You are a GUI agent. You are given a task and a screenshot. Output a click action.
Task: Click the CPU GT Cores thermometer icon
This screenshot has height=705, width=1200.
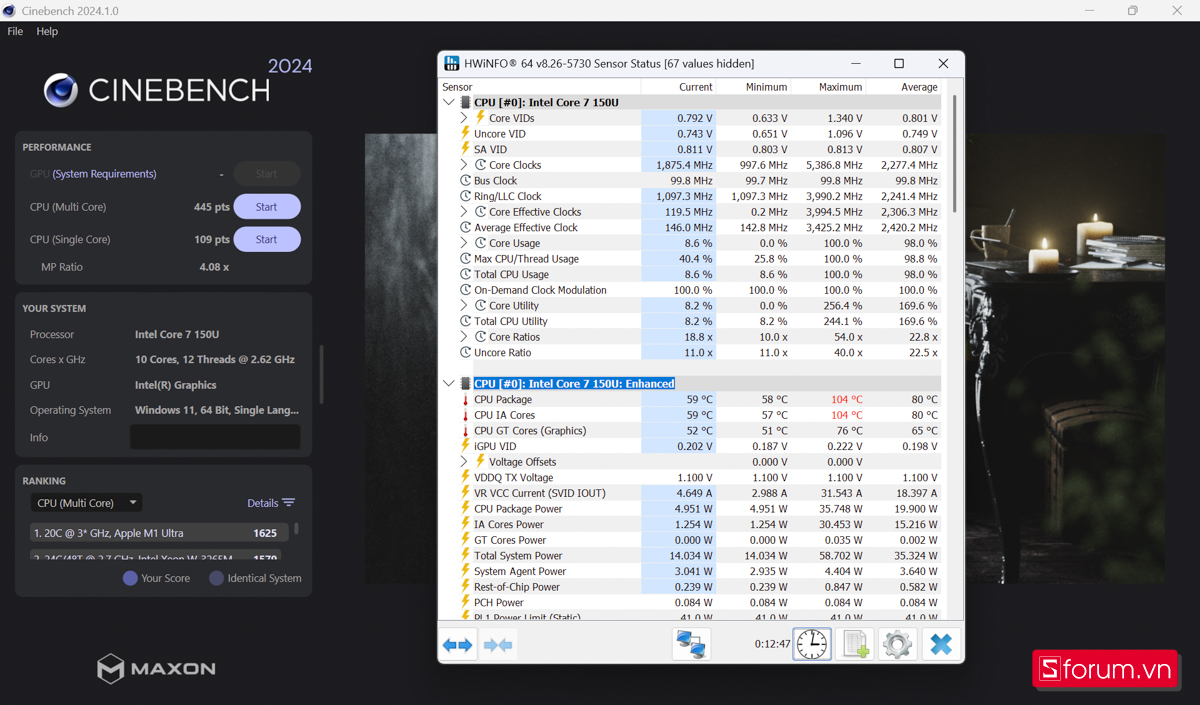tap(465, 430)
